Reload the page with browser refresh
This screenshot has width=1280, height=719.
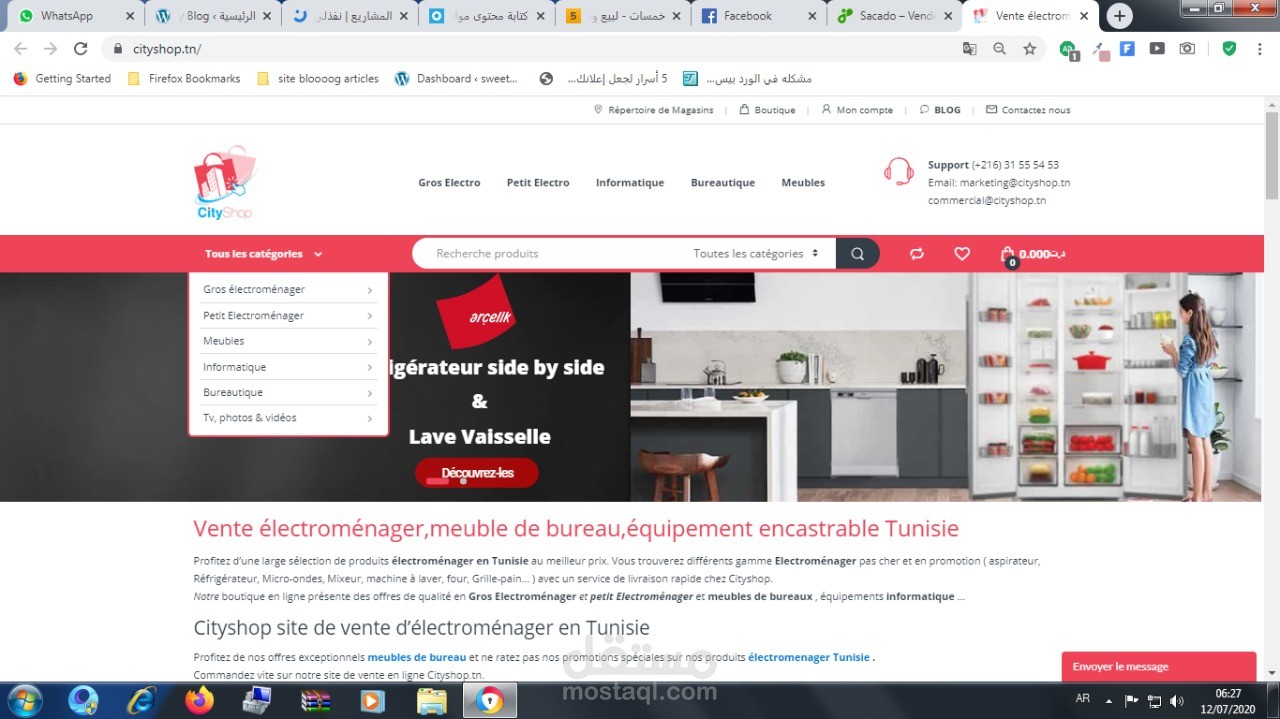(x=81, y=48)
